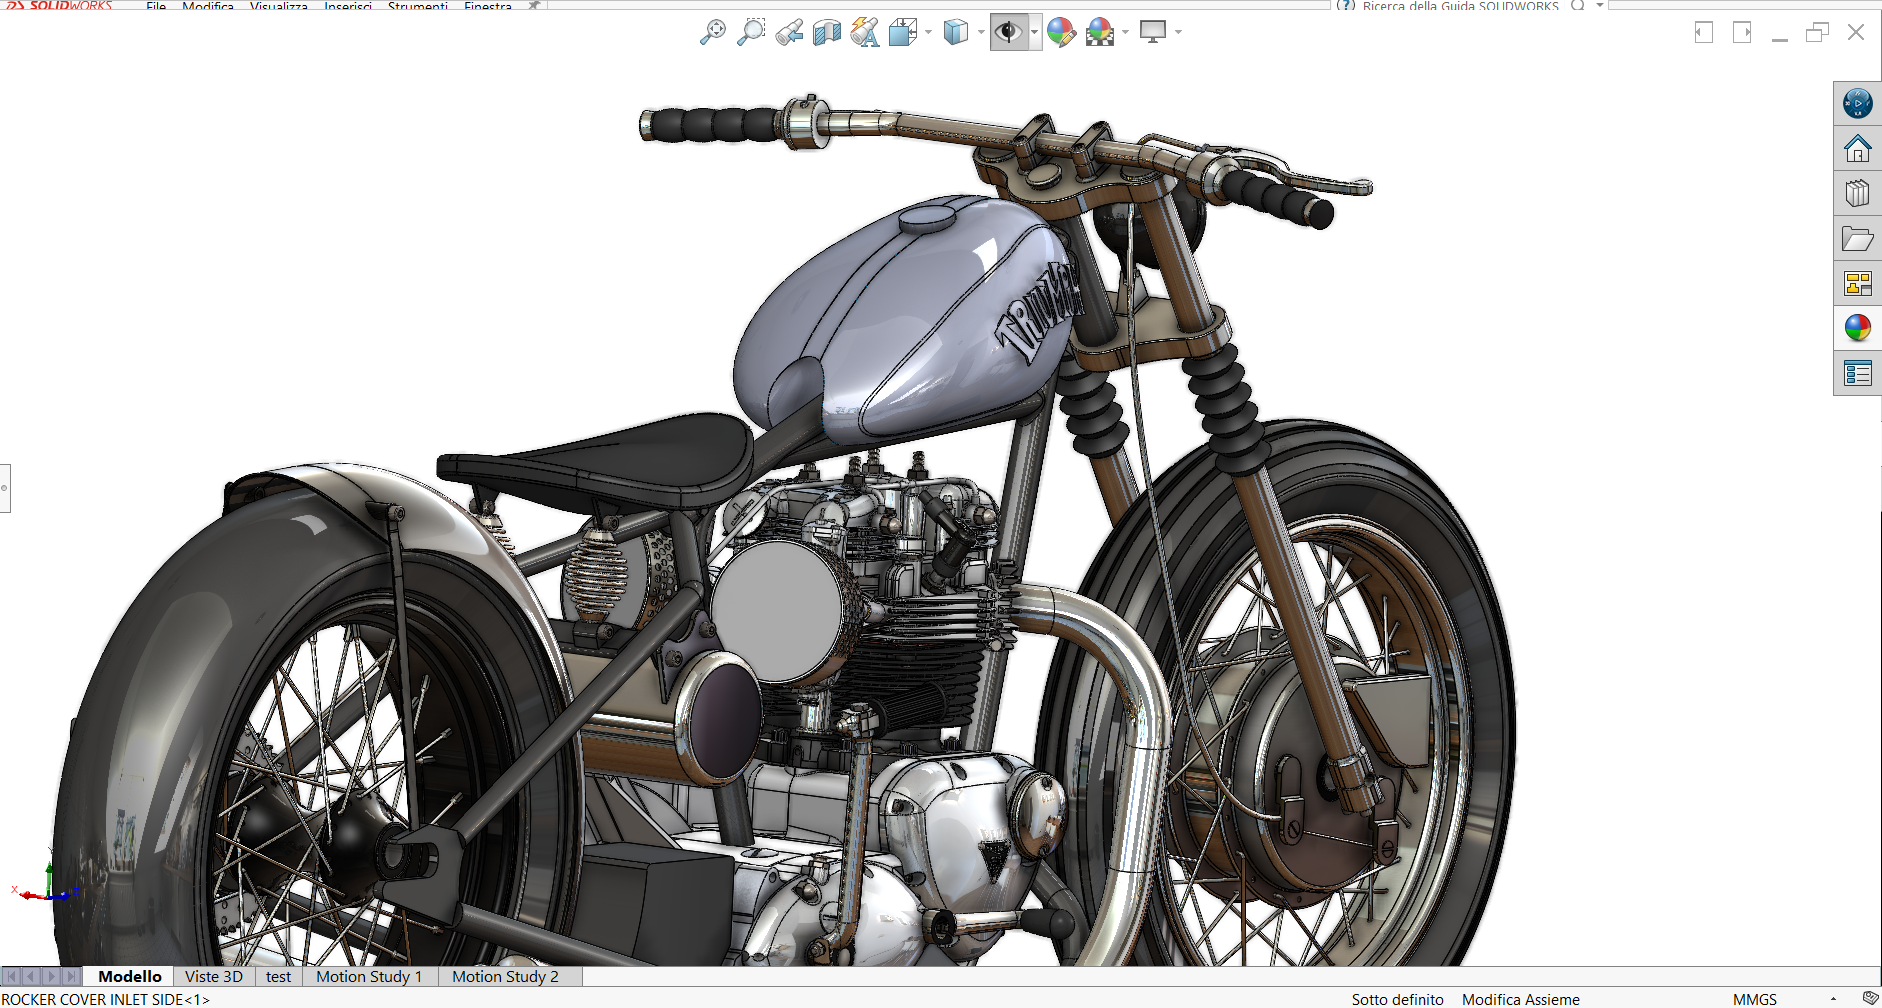Open the test tab

click(279, 977)
